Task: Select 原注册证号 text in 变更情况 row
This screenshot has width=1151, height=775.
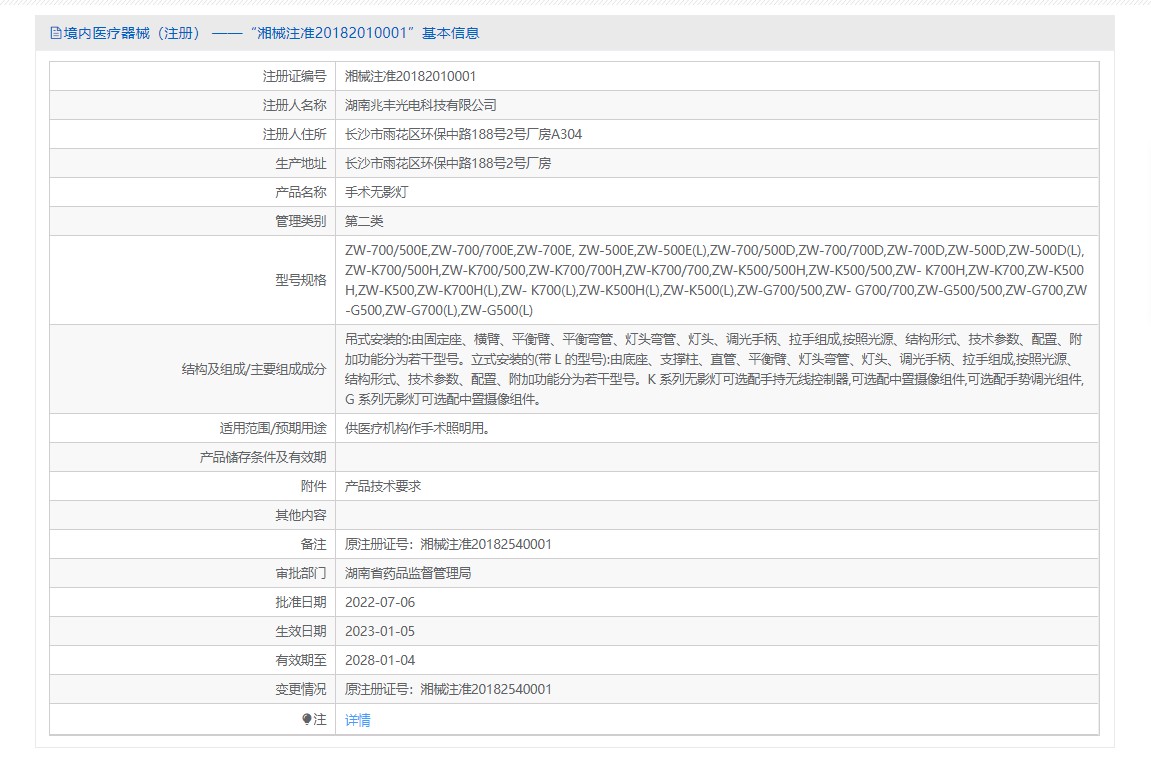Action: click(448, 689)
